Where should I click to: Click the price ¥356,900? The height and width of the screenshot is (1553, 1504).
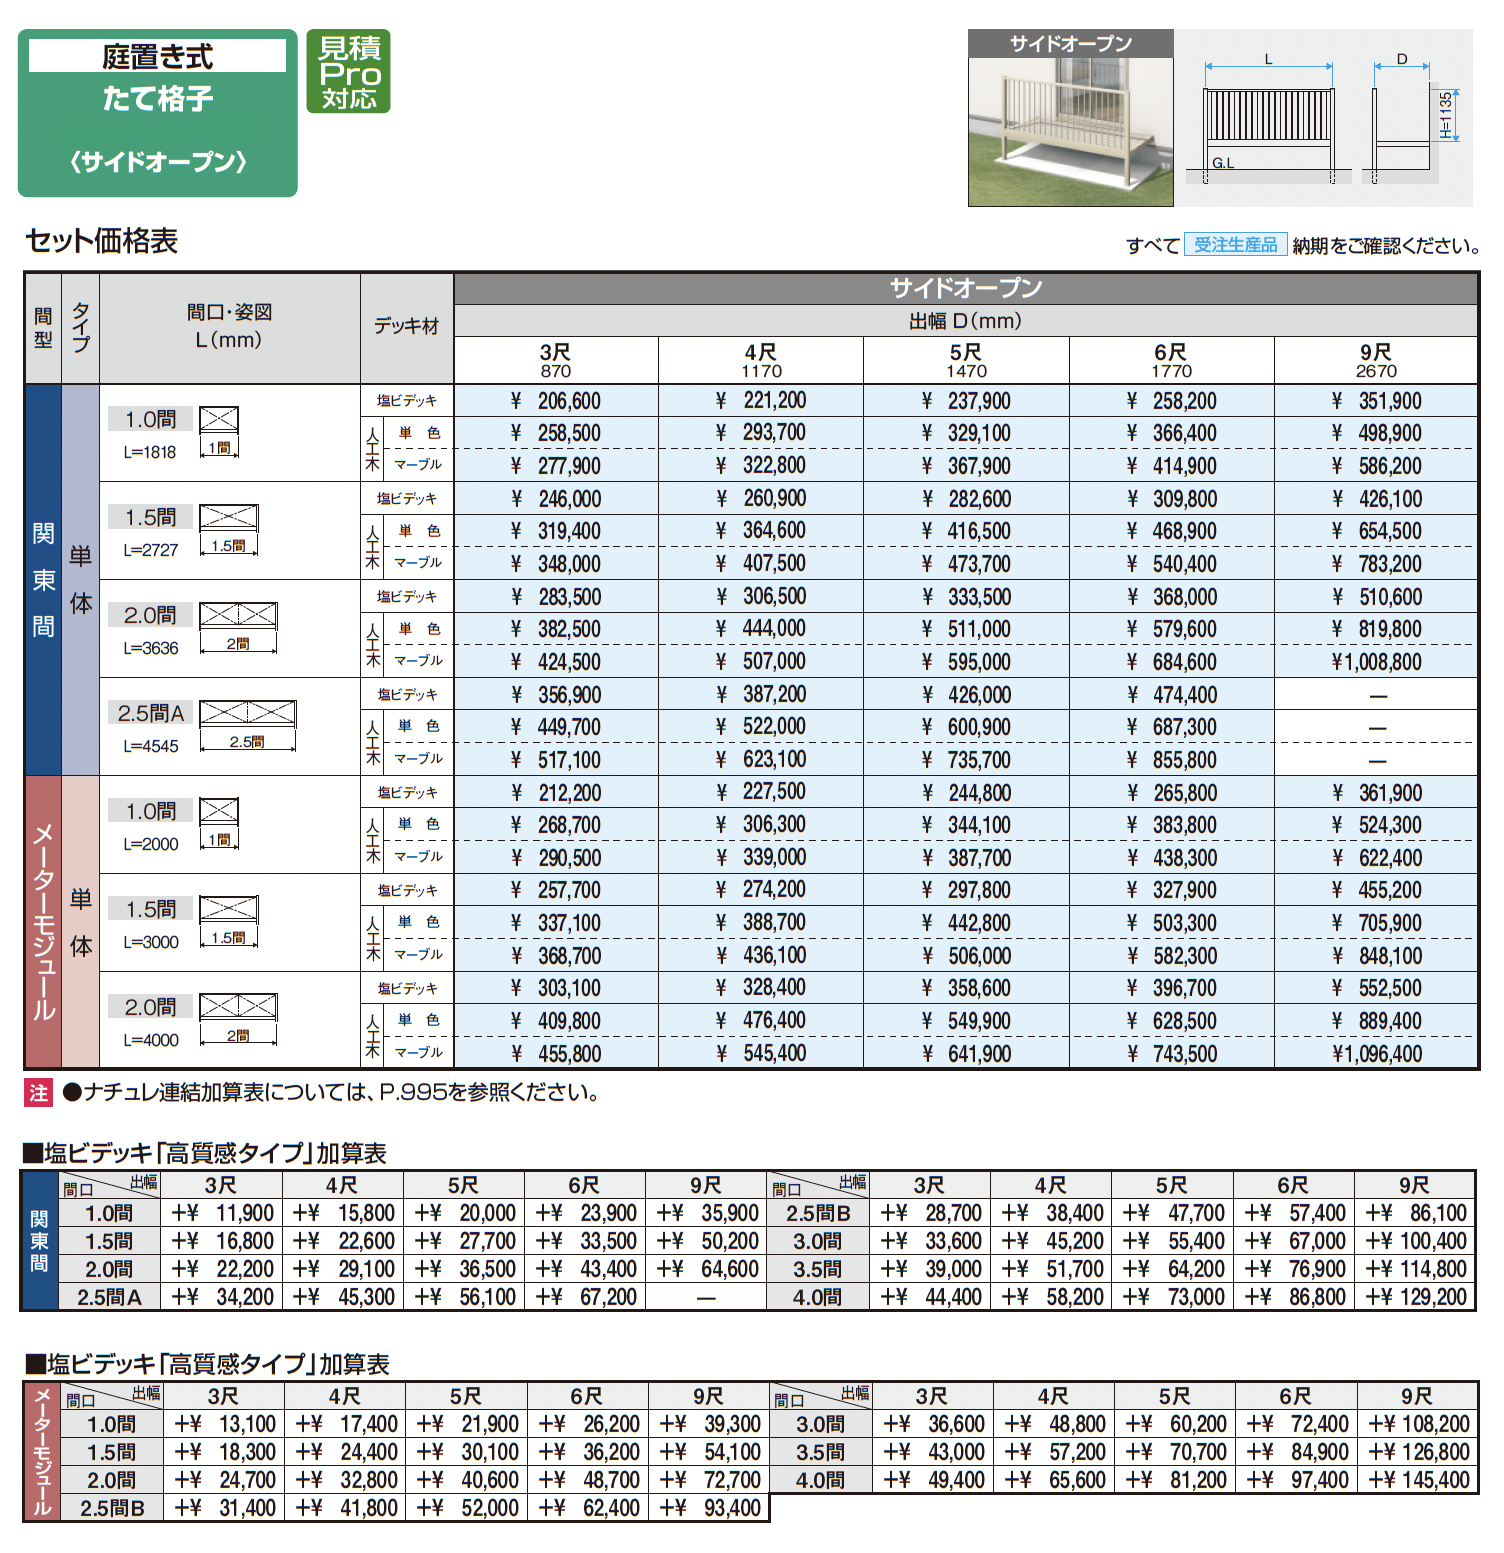[x=556, y=695]
